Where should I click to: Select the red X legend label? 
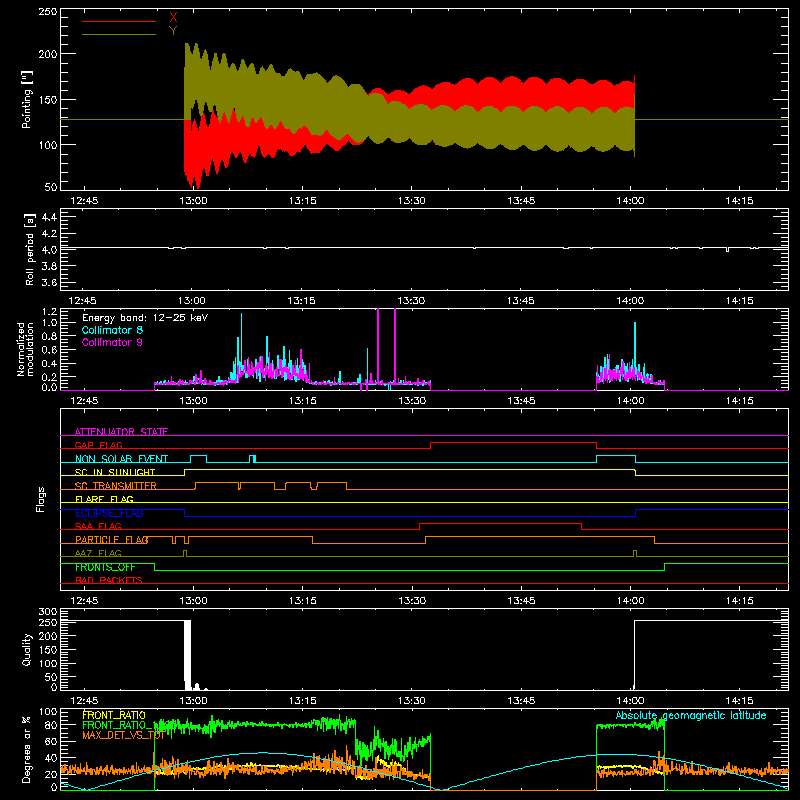click(173, 17)
